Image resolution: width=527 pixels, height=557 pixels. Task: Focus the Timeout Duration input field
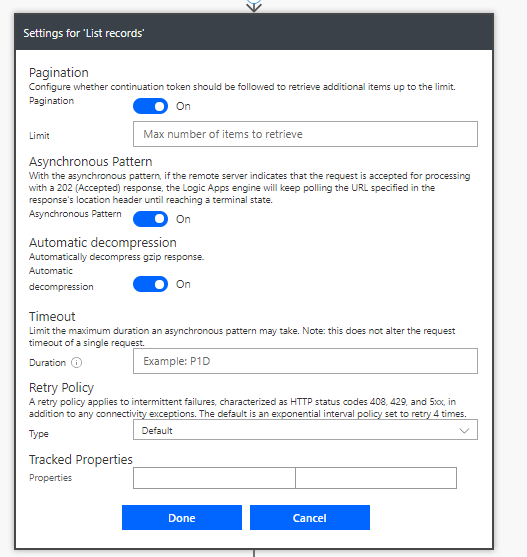point(305,361)
